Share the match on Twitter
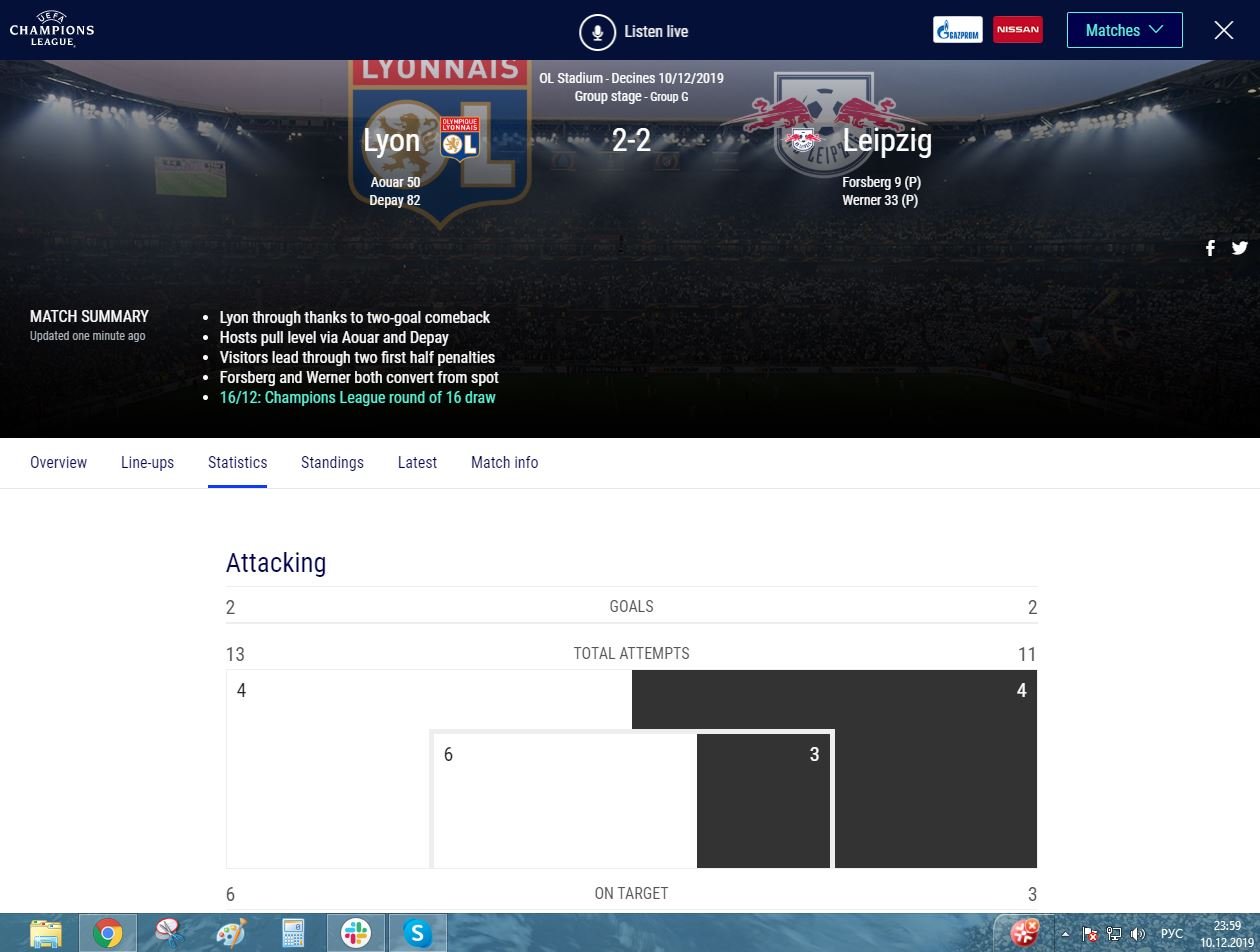 pyautogui.click(x=1240, y=248)
